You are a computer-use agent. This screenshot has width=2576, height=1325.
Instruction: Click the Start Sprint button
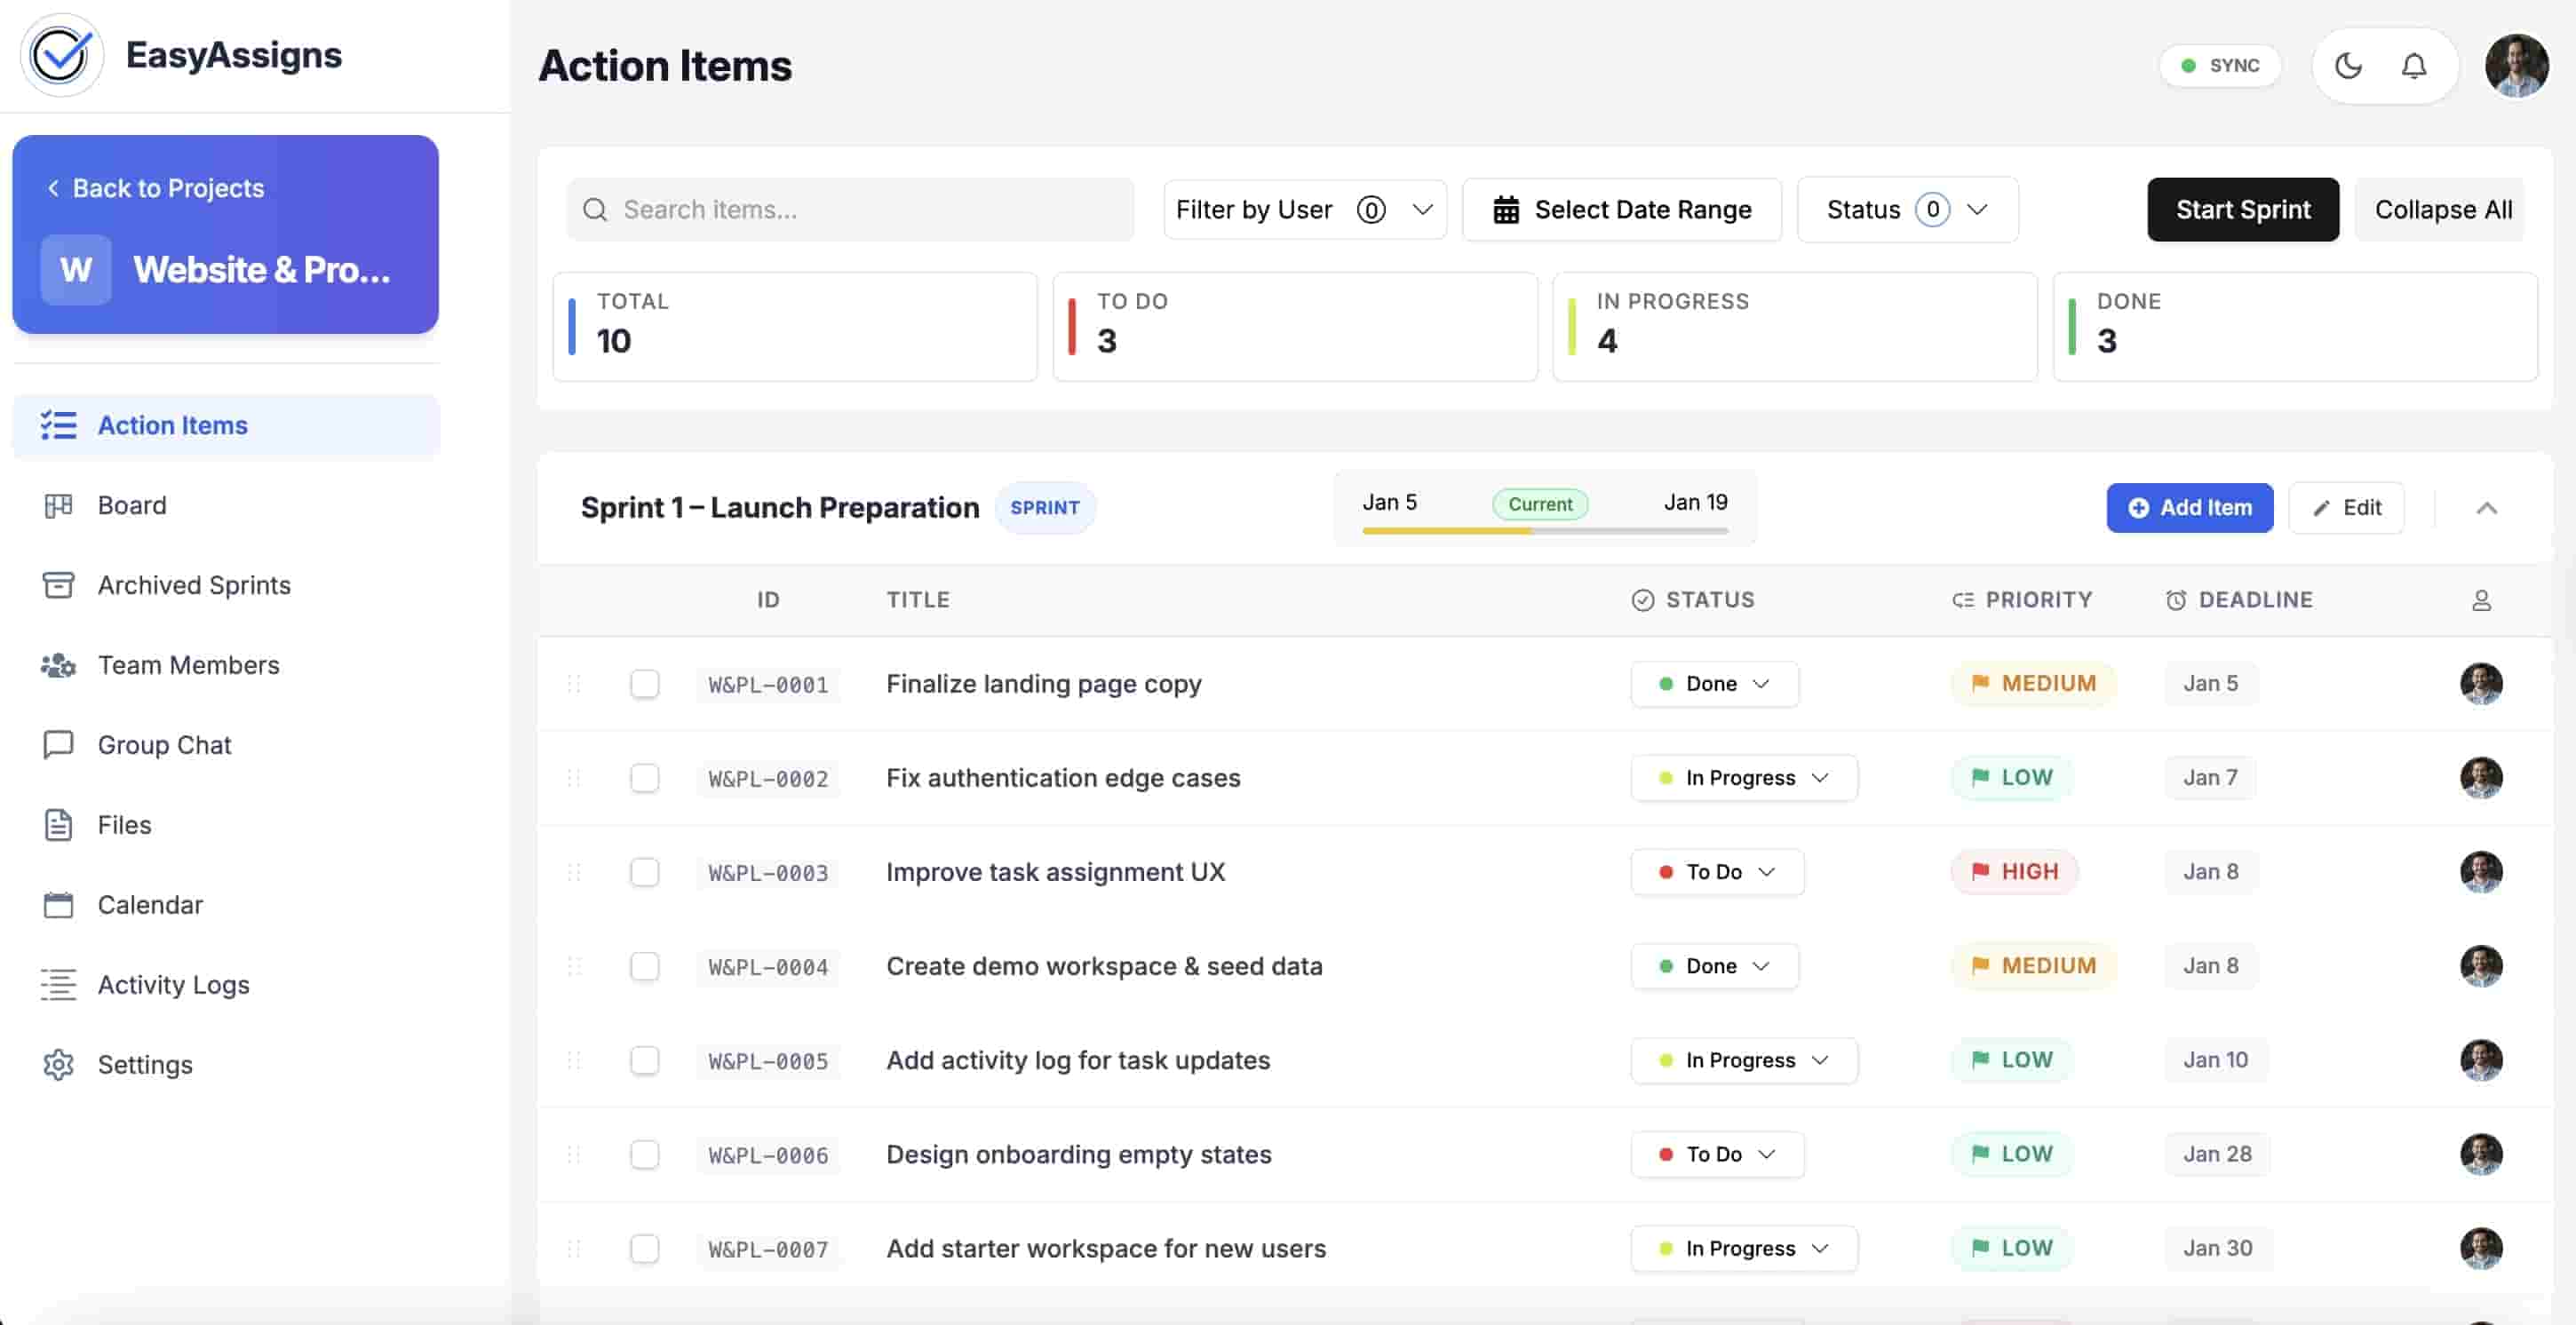(2243, 209)
